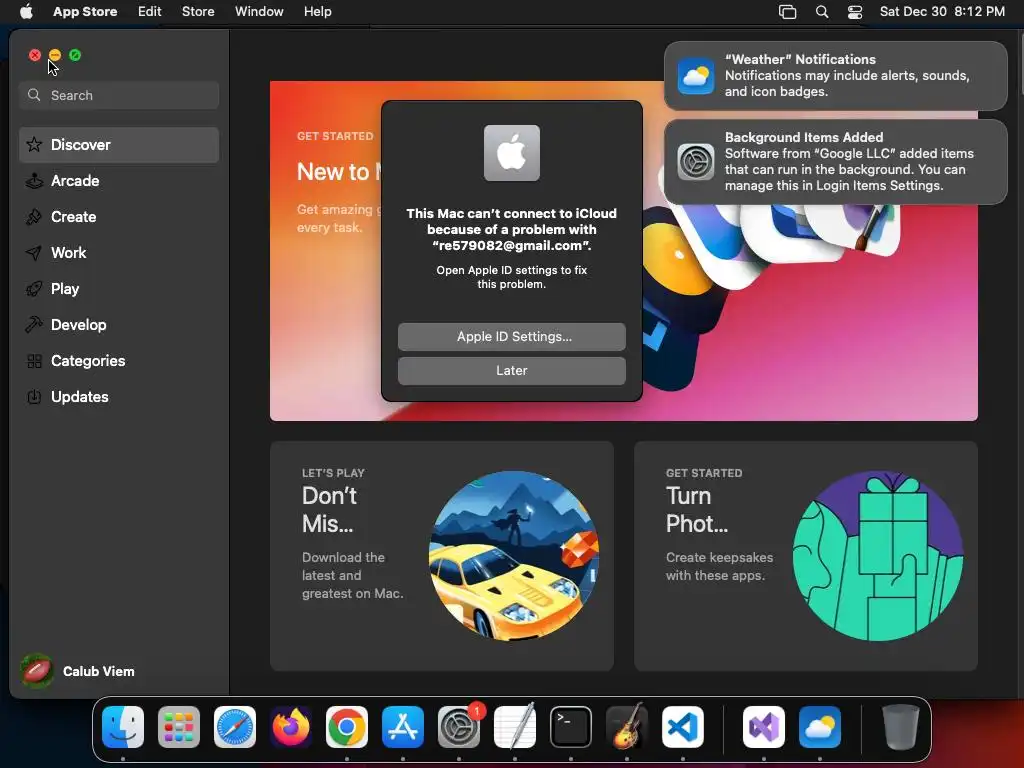Click the Arcade joystick icon
The width and height of the screenshot is (1024, 768).
click(x=34, y=181)
